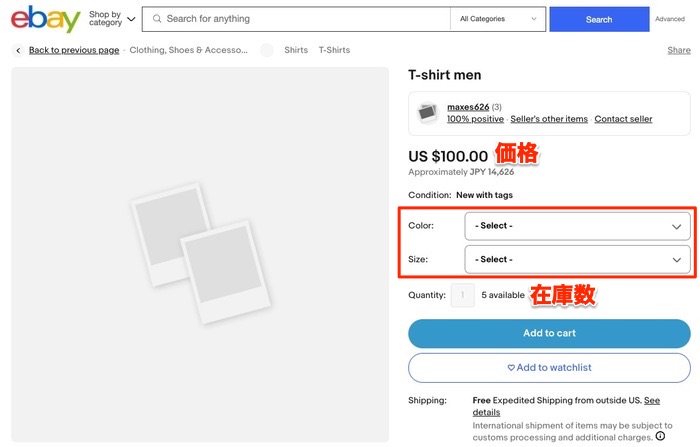Add item to watchlist
Image resolution: width=700 pixels, height=447 pixels.
549,367
